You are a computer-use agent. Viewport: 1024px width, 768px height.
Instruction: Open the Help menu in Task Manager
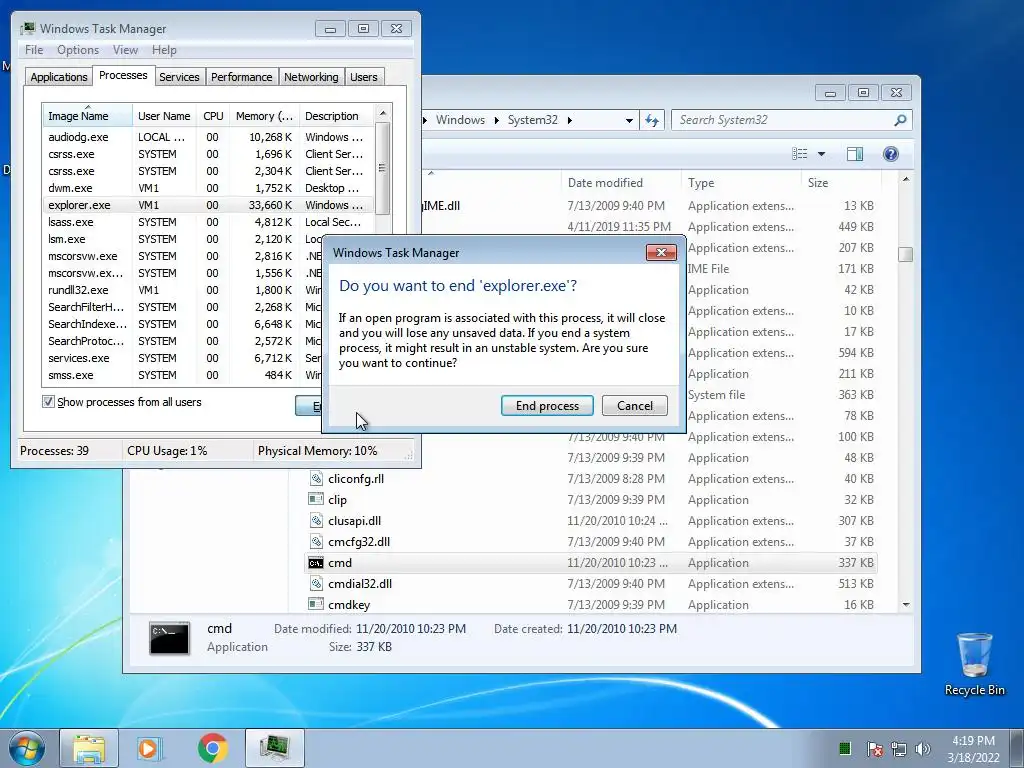point(164,50)
